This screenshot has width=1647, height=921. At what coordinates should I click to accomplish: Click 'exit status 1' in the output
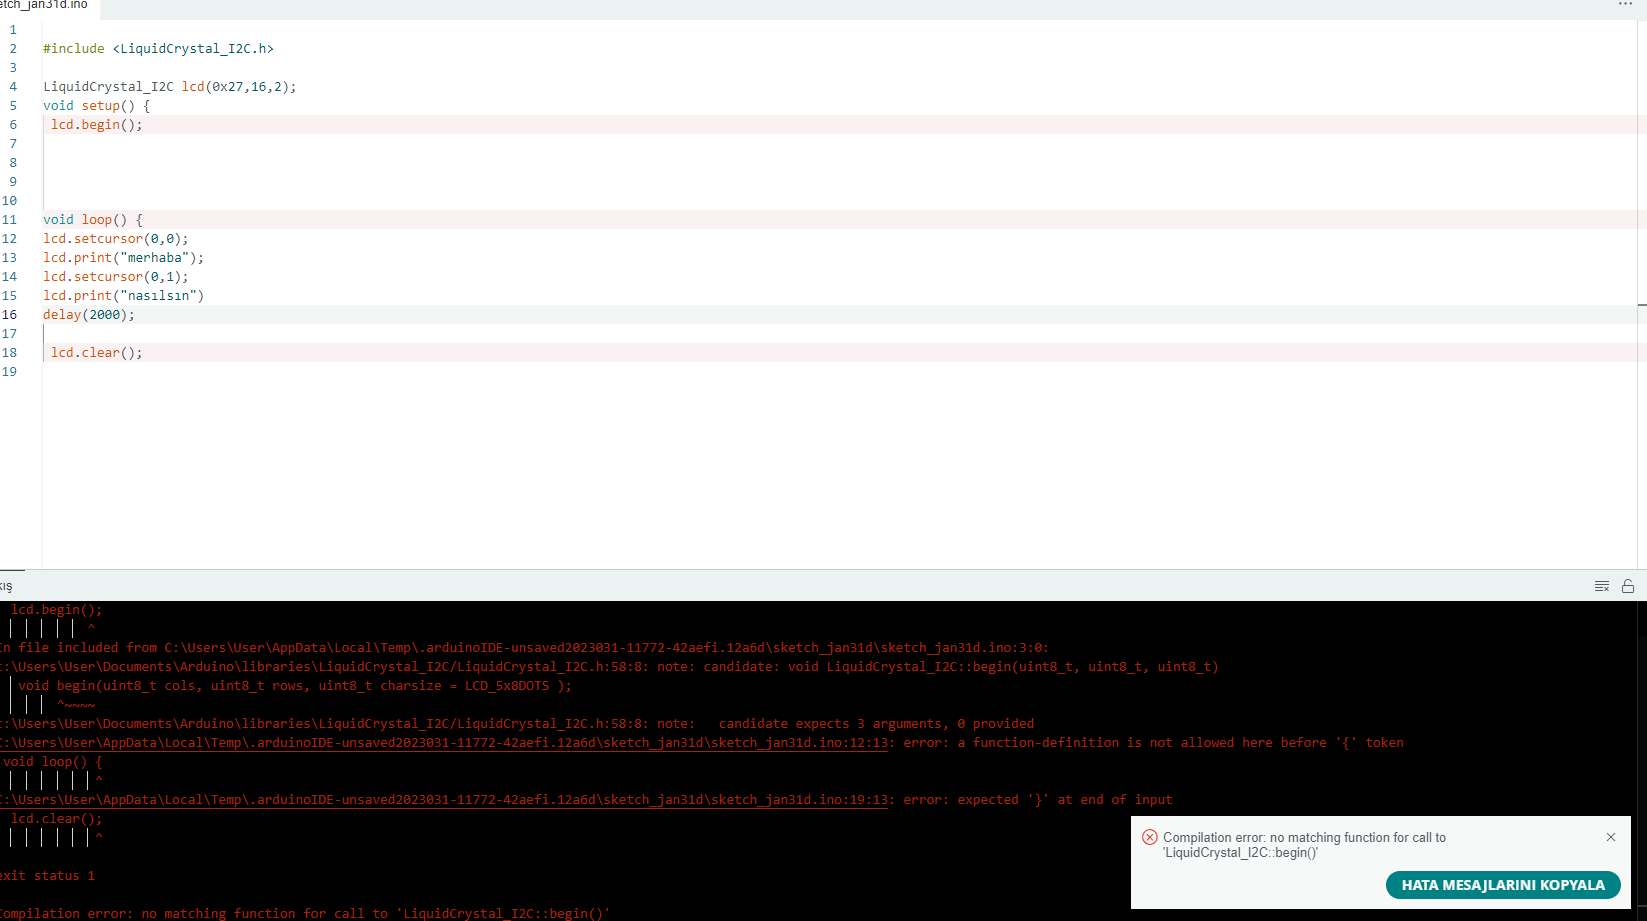point(48,876)
